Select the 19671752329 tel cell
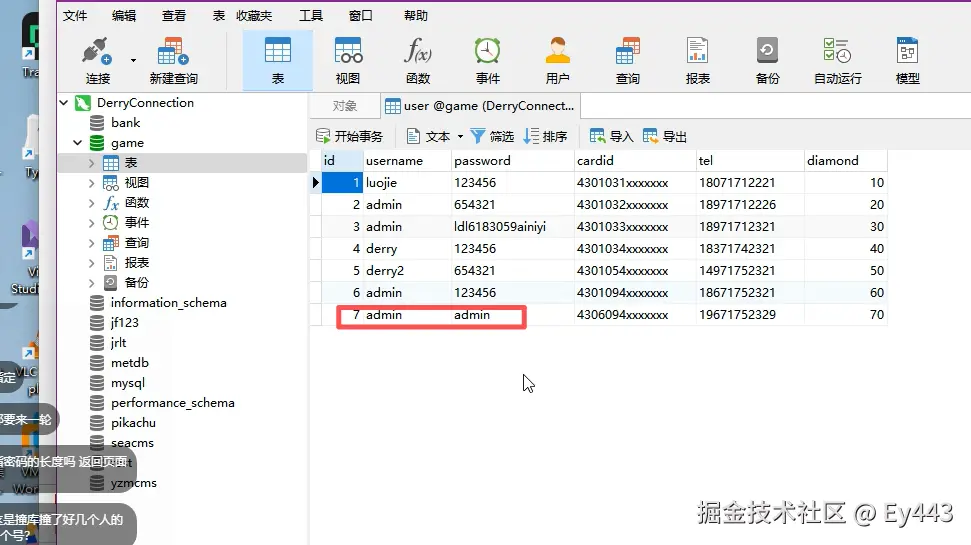 (751, 315)
